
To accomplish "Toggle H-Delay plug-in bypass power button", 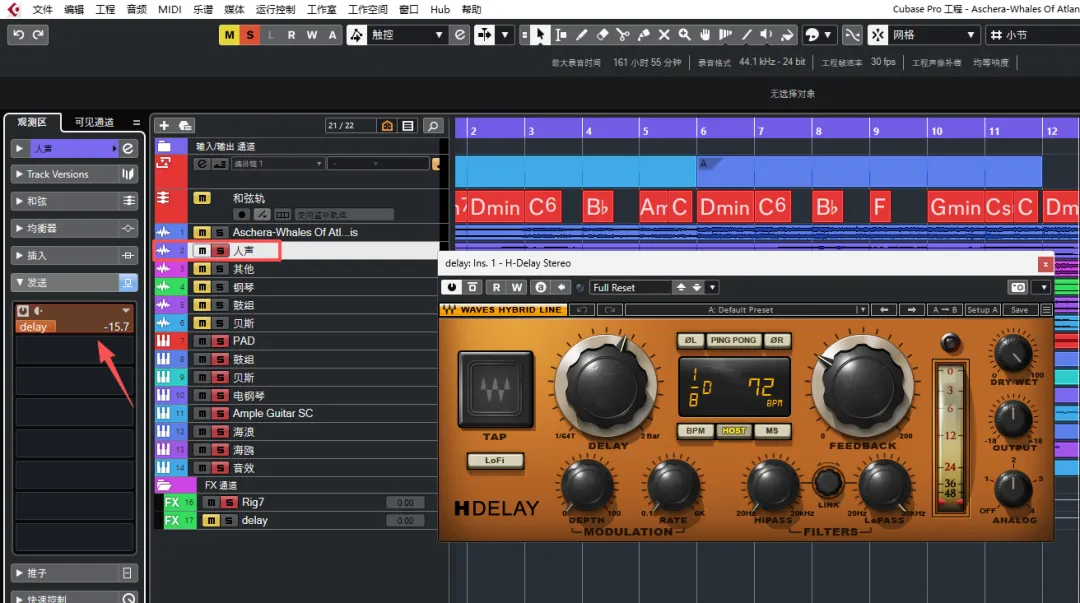I will (452, 287).
